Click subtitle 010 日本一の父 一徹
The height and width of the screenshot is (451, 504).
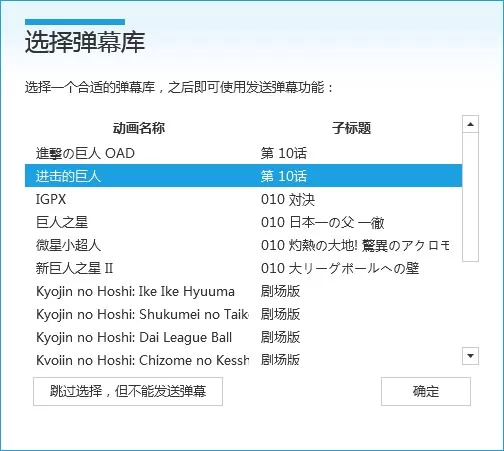(323, 222)
